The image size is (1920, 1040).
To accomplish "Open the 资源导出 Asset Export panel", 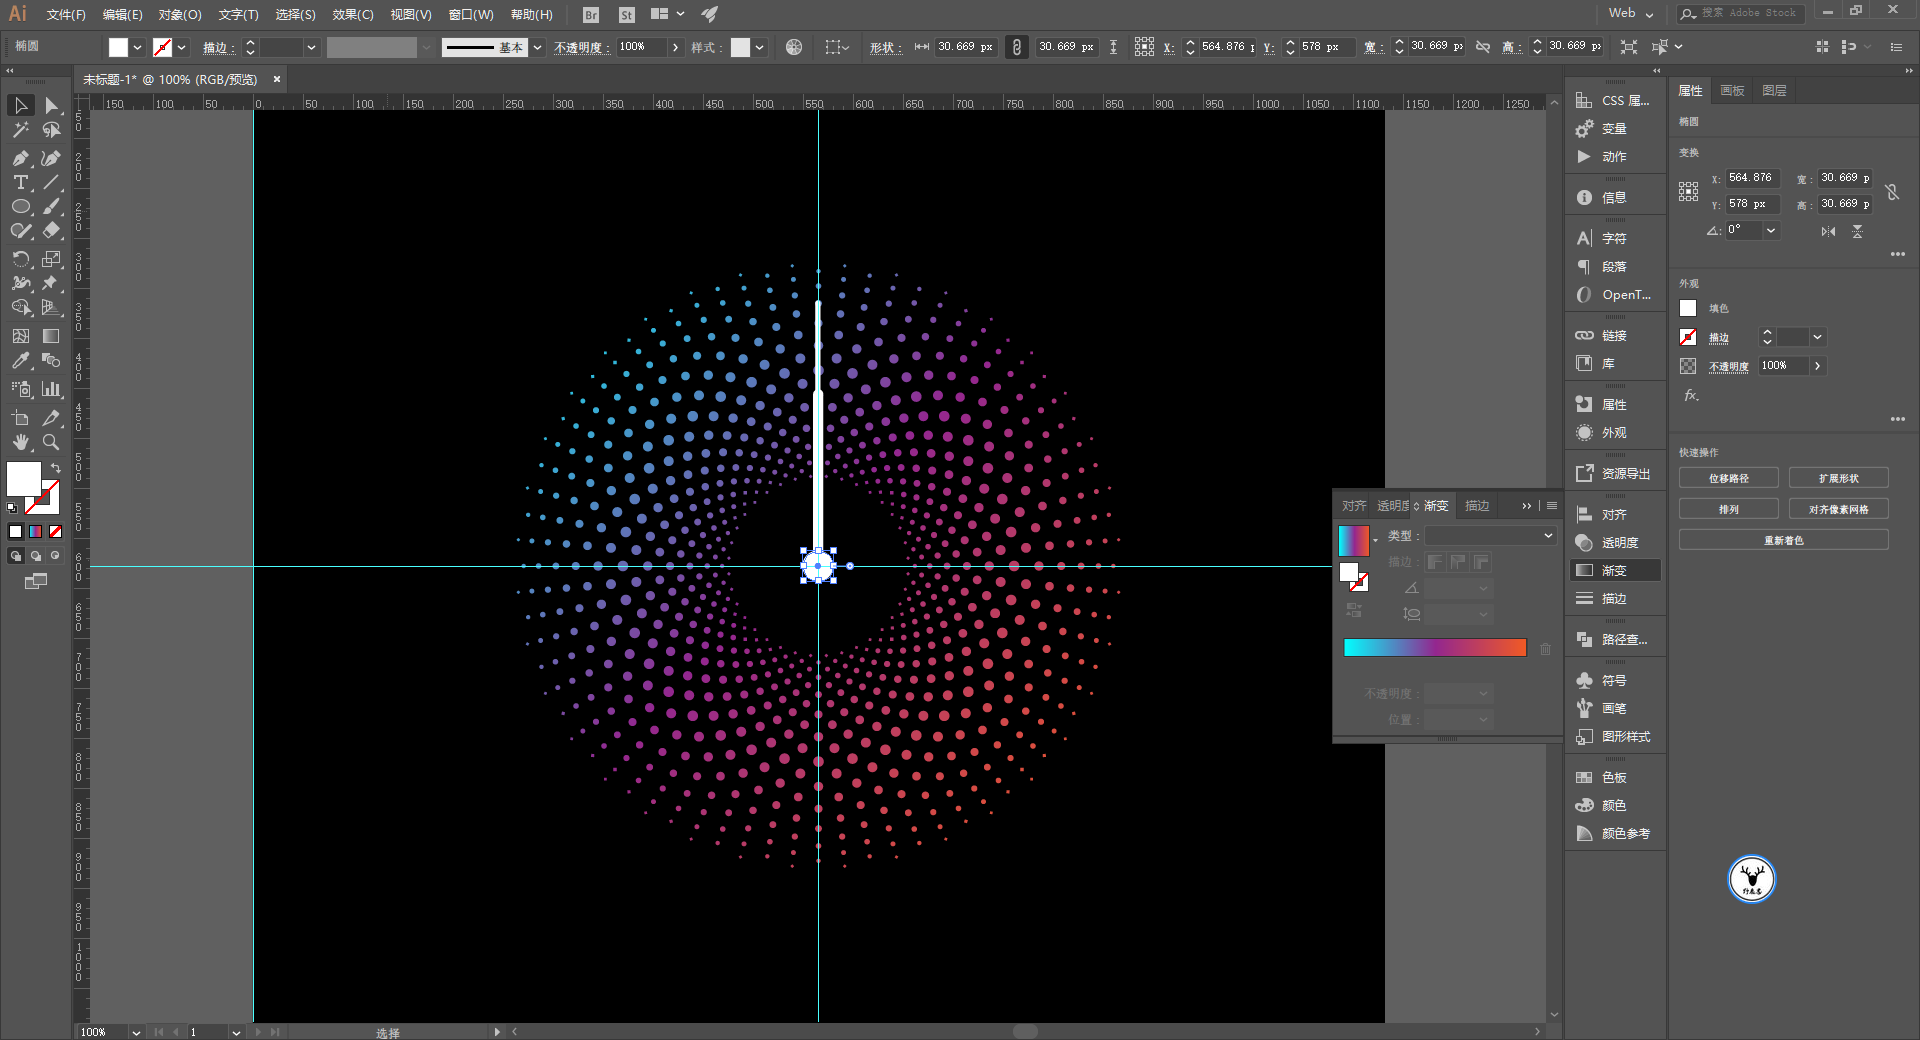I will [x=1612, y=473].
